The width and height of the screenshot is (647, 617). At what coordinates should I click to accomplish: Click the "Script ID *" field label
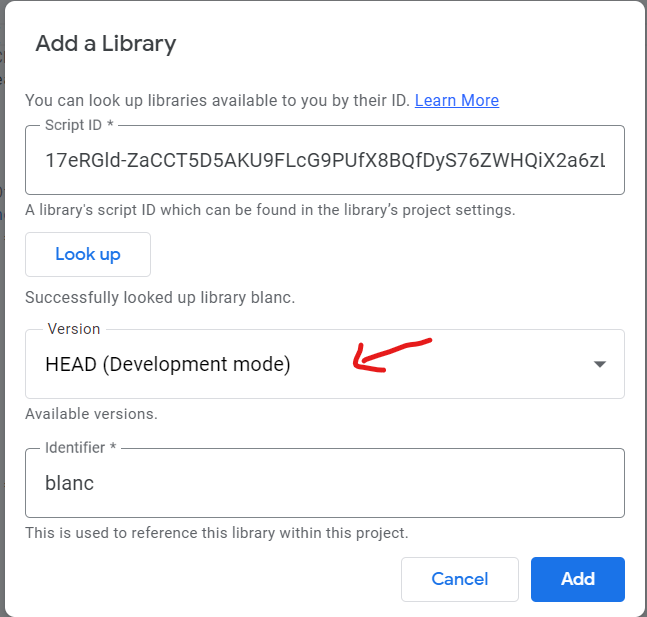tap(79, 125)
